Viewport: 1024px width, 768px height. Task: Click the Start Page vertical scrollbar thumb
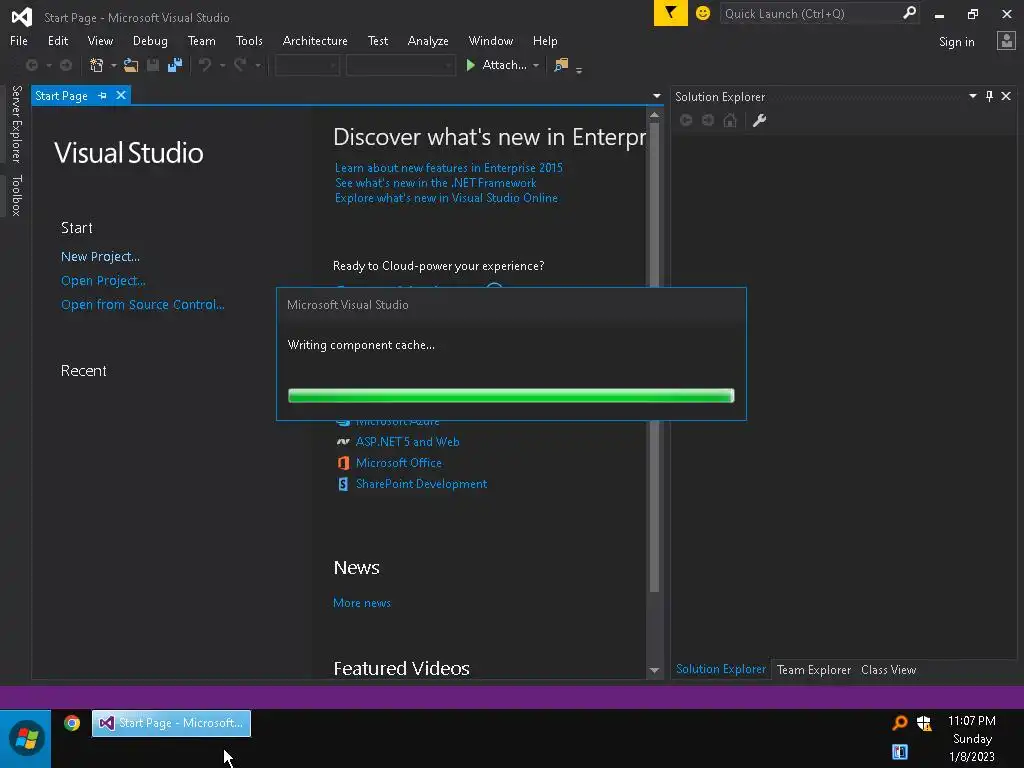pyautogui.click(x=654, y=358)
